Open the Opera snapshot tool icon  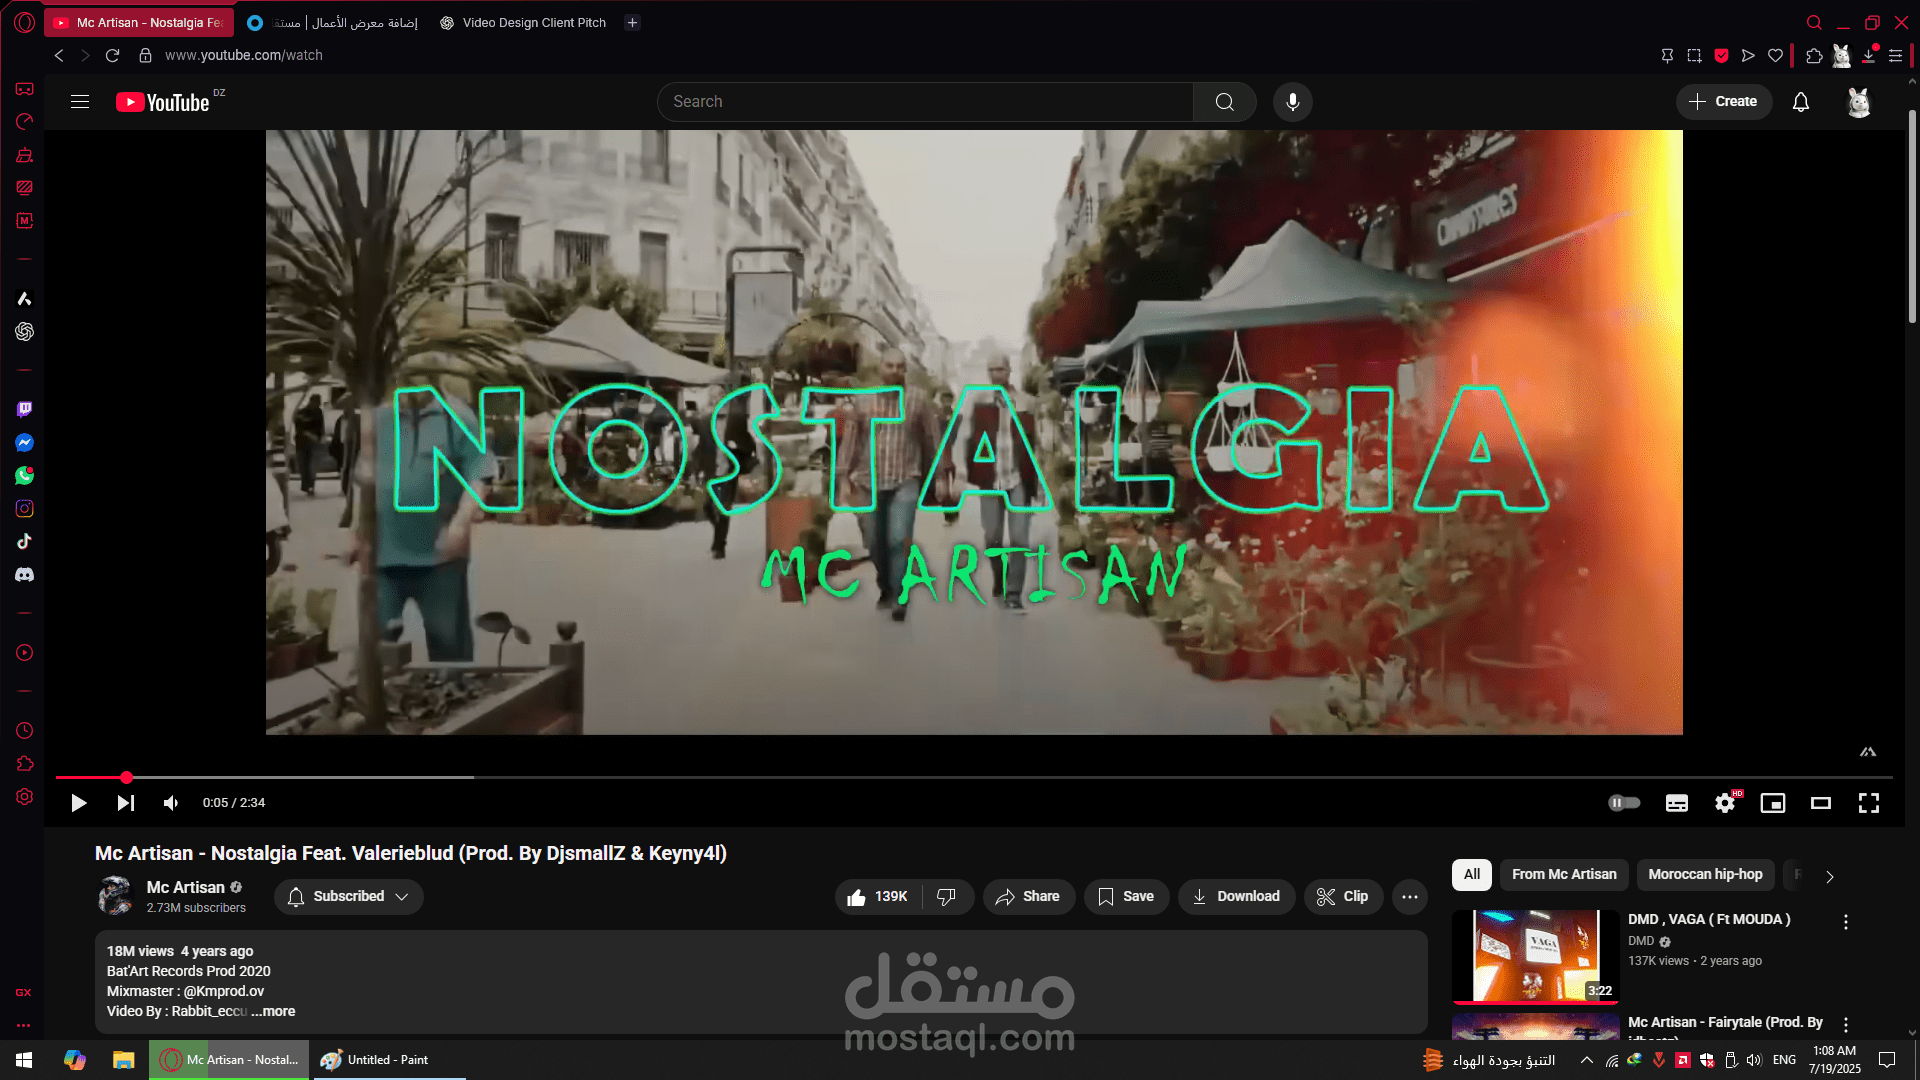(1694, 56)
